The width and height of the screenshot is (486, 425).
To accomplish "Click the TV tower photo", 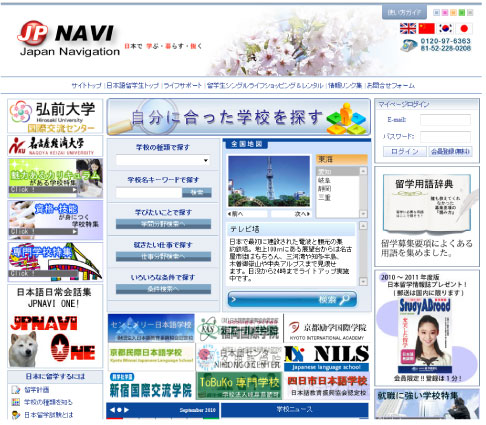I will 269,181.
